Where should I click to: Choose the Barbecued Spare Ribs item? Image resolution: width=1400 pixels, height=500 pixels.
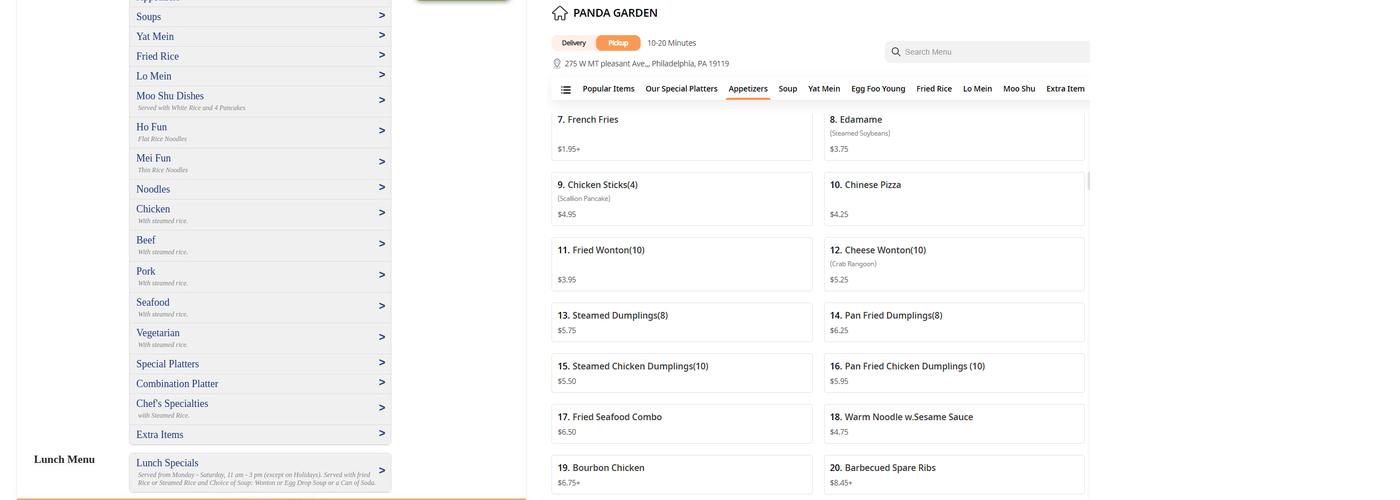[953, 474]
